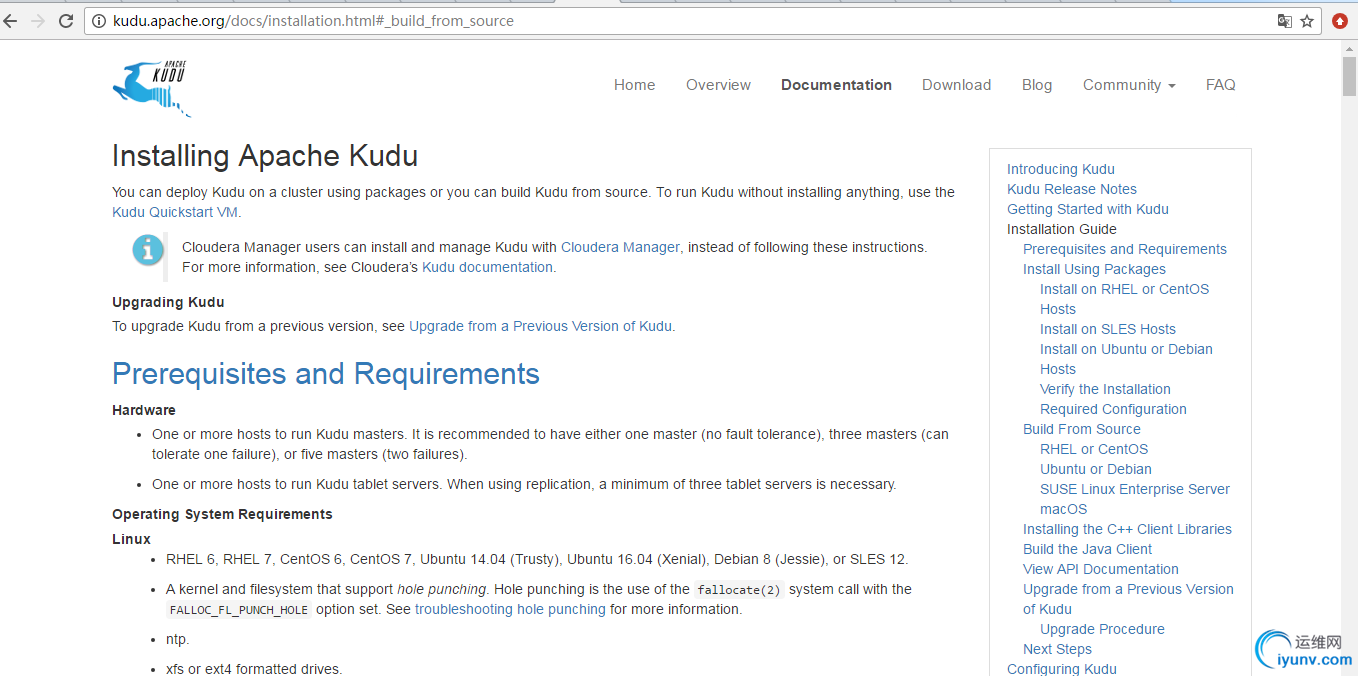Select Installation Guide in sidebar

(1062, 229)
